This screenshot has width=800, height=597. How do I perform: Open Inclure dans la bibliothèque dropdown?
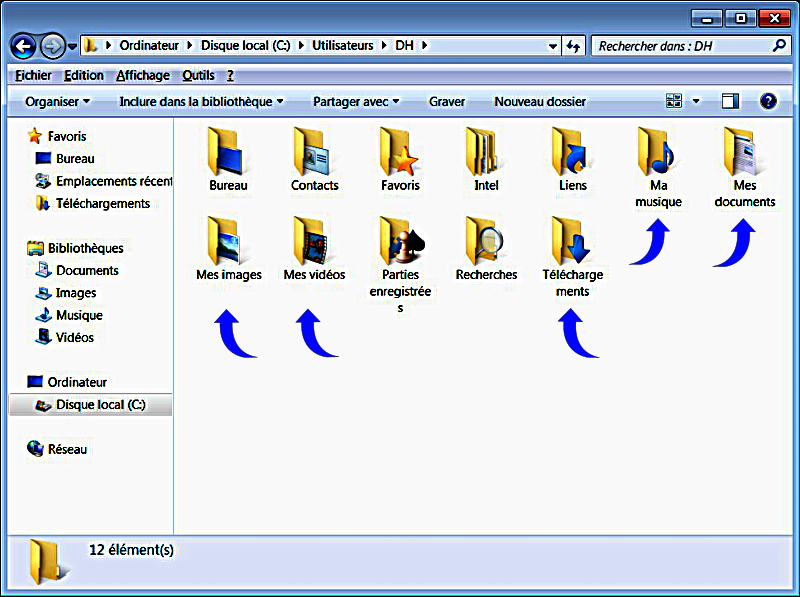201,102
